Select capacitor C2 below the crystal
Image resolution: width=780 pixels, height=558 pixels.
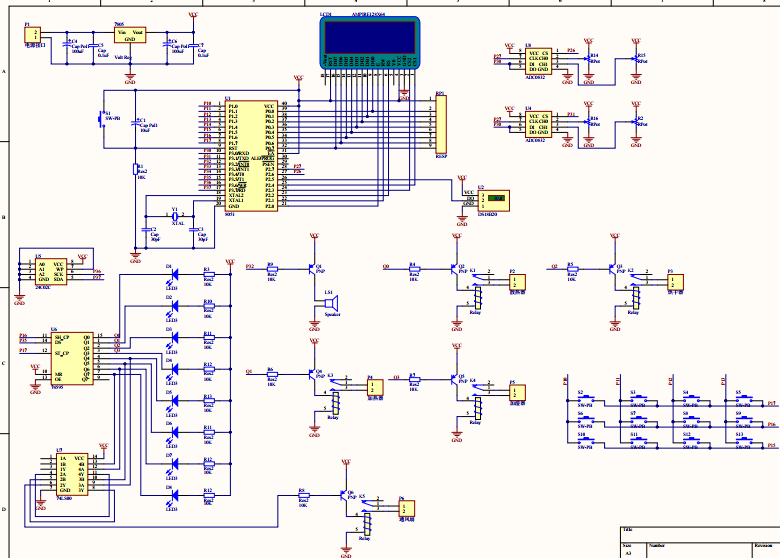(146, 229)
